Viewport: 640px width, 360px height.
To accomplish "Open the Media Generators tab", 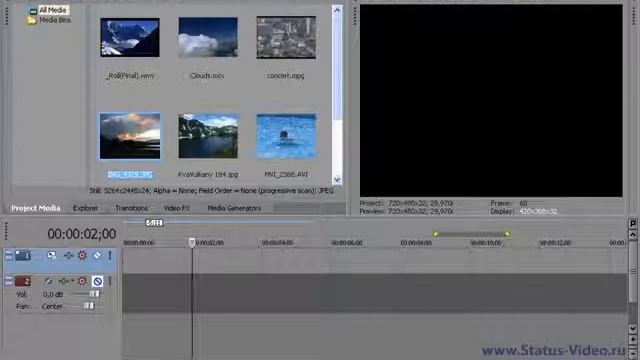I will pos(234,208).
